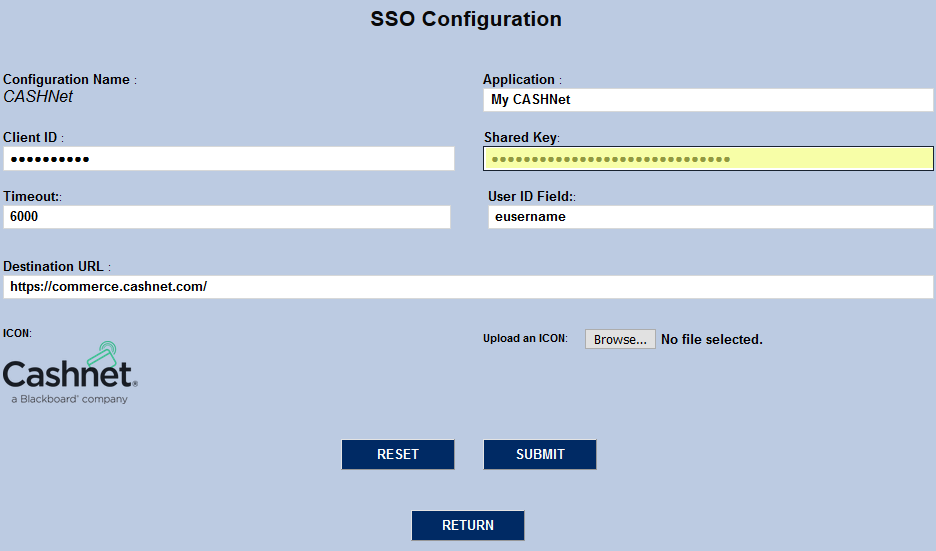Click the Cashnet logo icon
The width and height of the screenshot is (936, 551).
(70, 373)
